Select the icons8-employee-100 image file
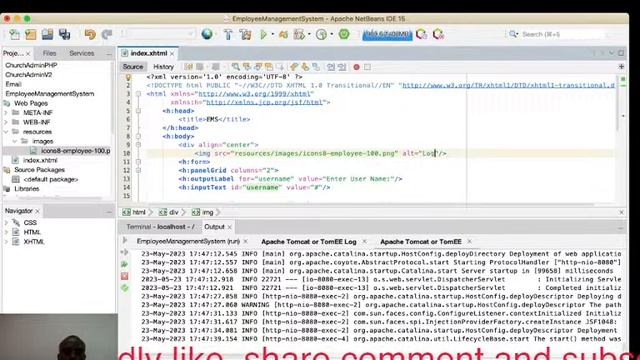 (x=71, y=151)
